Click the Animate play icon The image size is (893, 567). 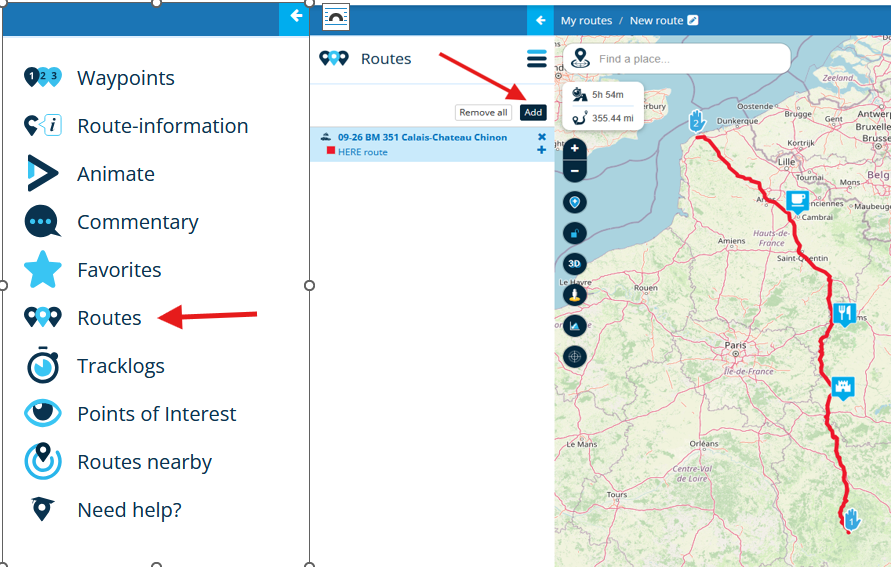click(x=42, y=173)
